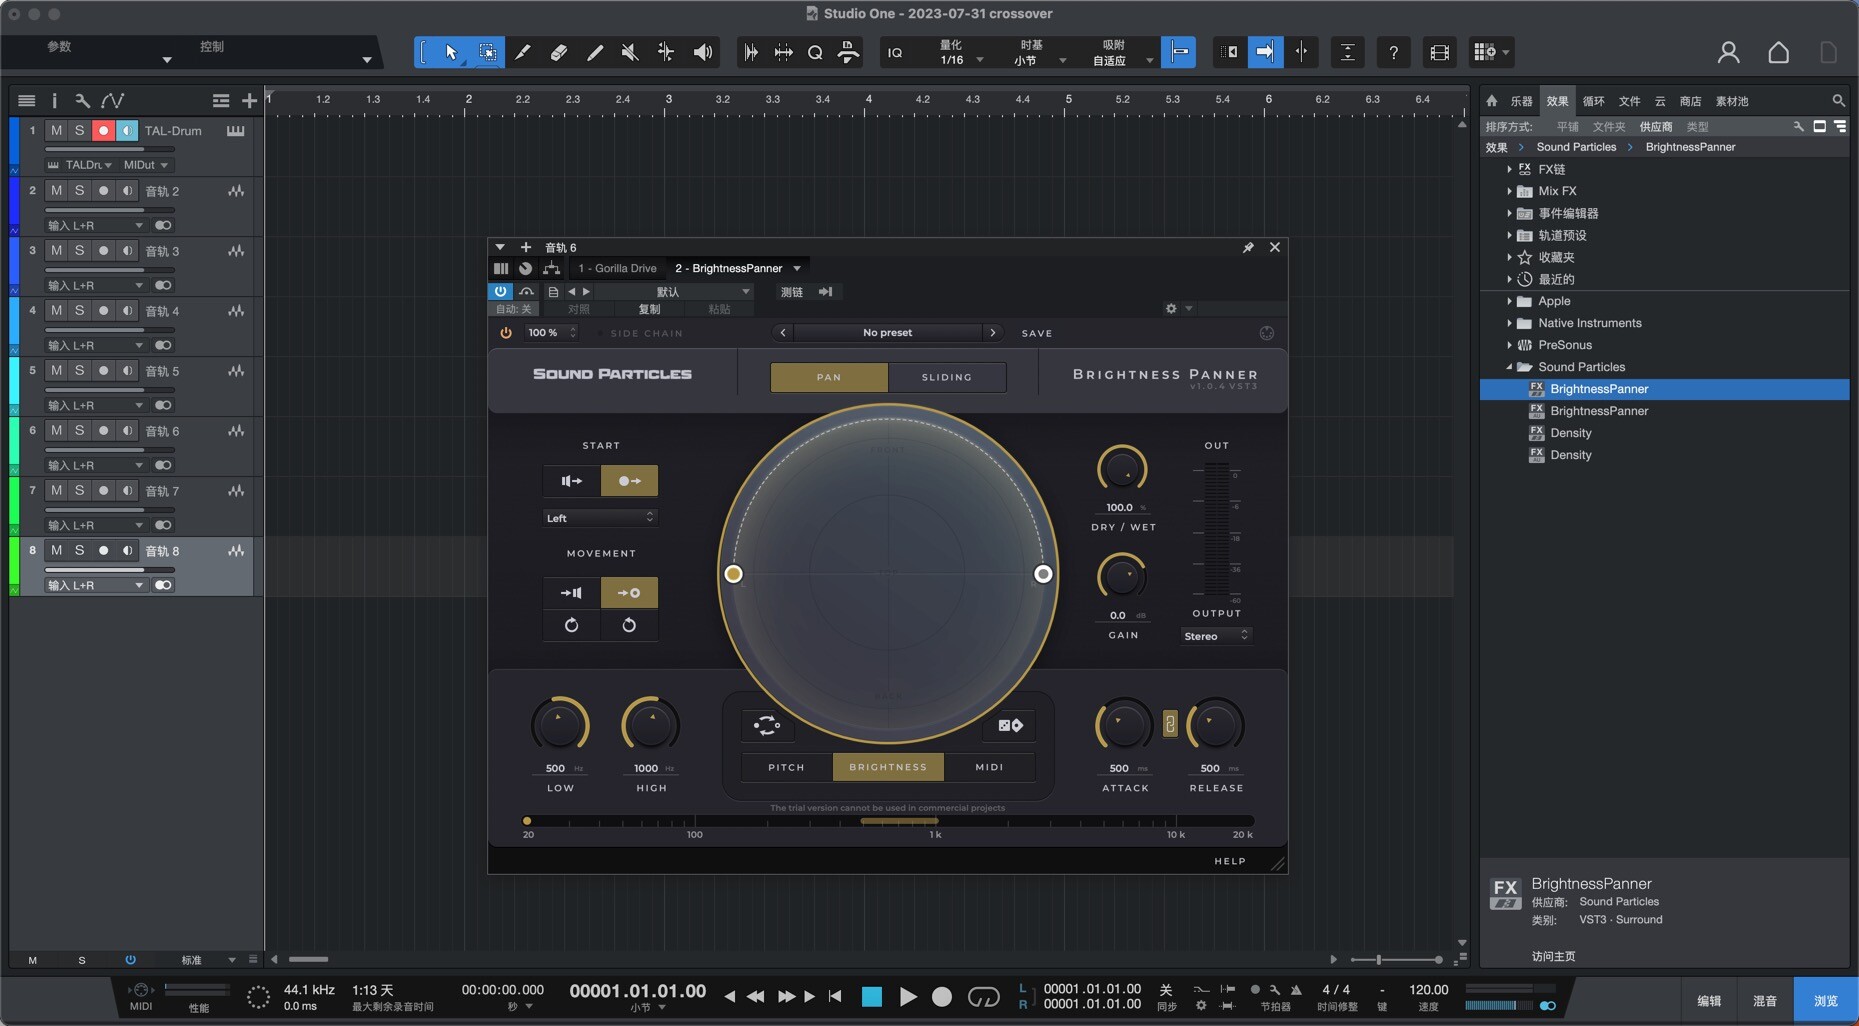Switch to Gorilla Drive insert tab
The height and width of the screenshot is (1026, 1859).
617,268
